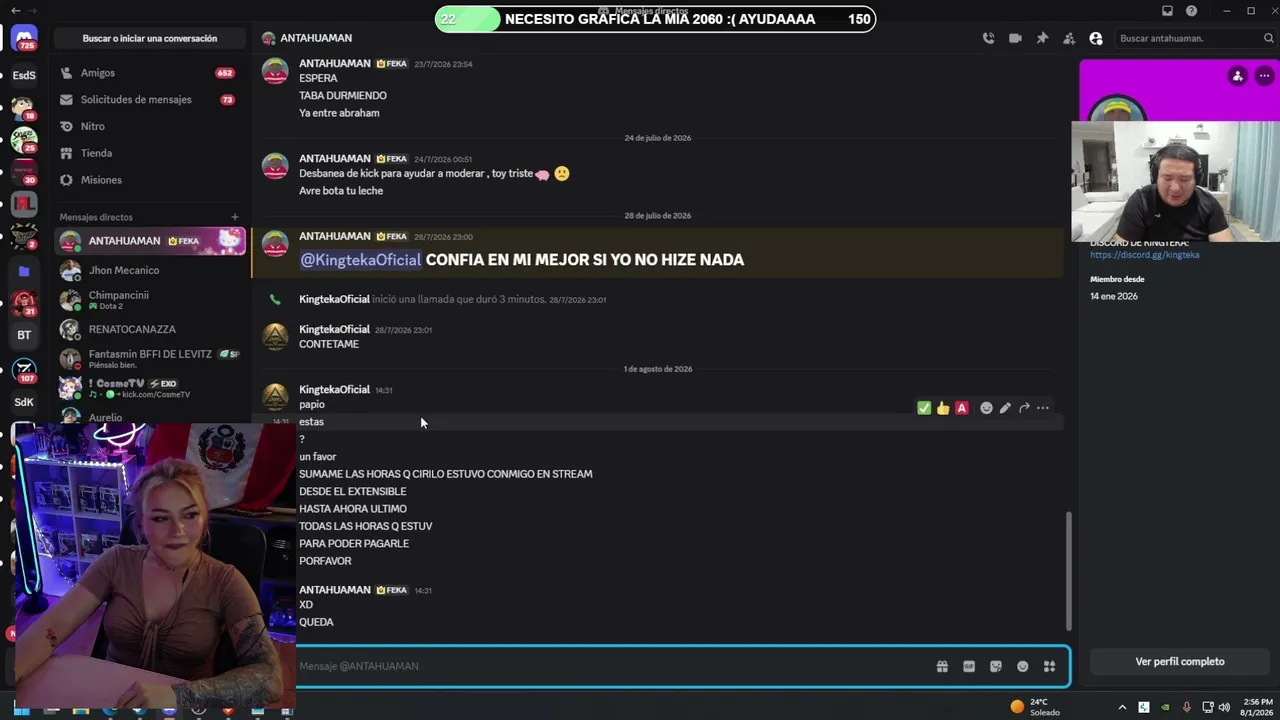Open the sticker picker
1280x720 pixels.
point(996,666)
